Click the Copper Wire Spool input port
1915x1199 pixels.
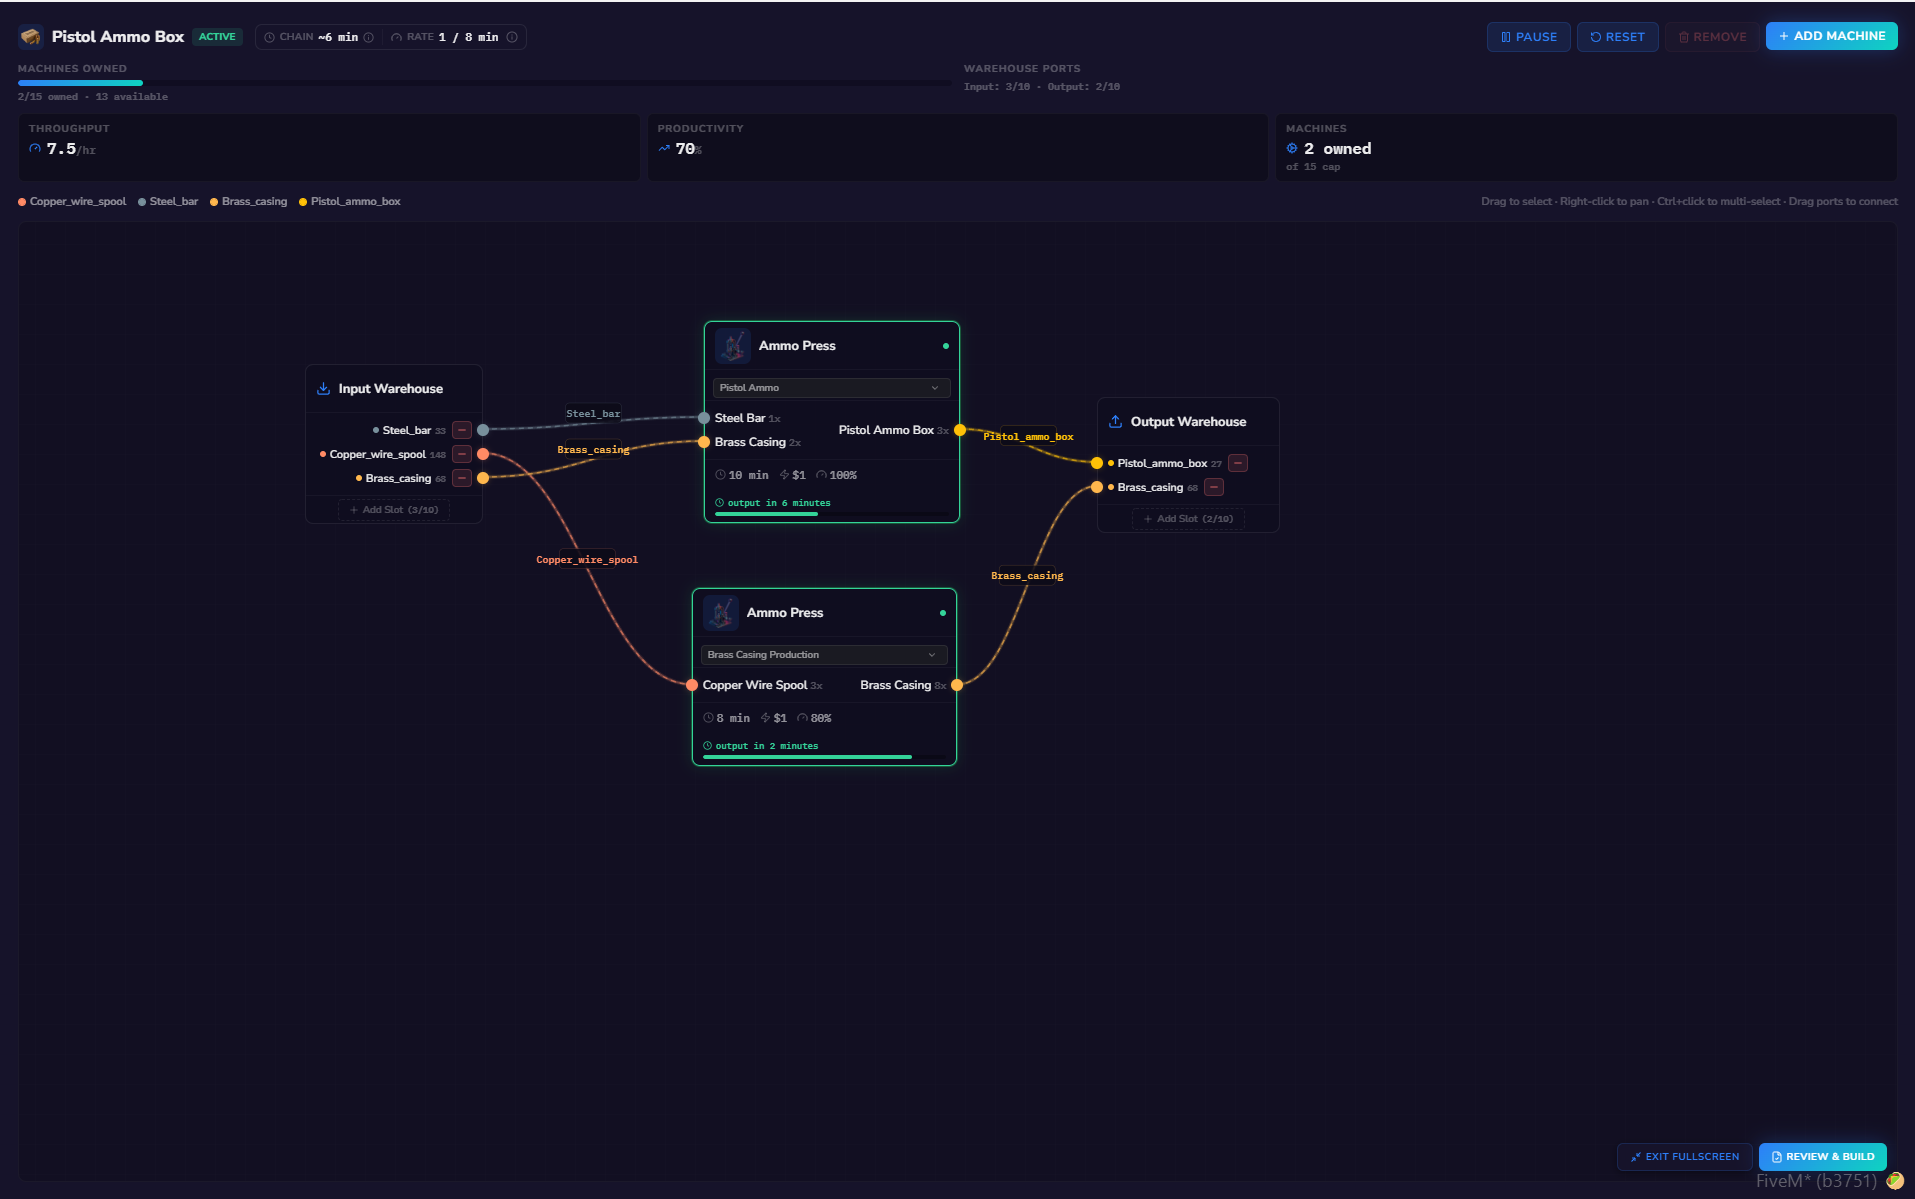pos(692,685)
